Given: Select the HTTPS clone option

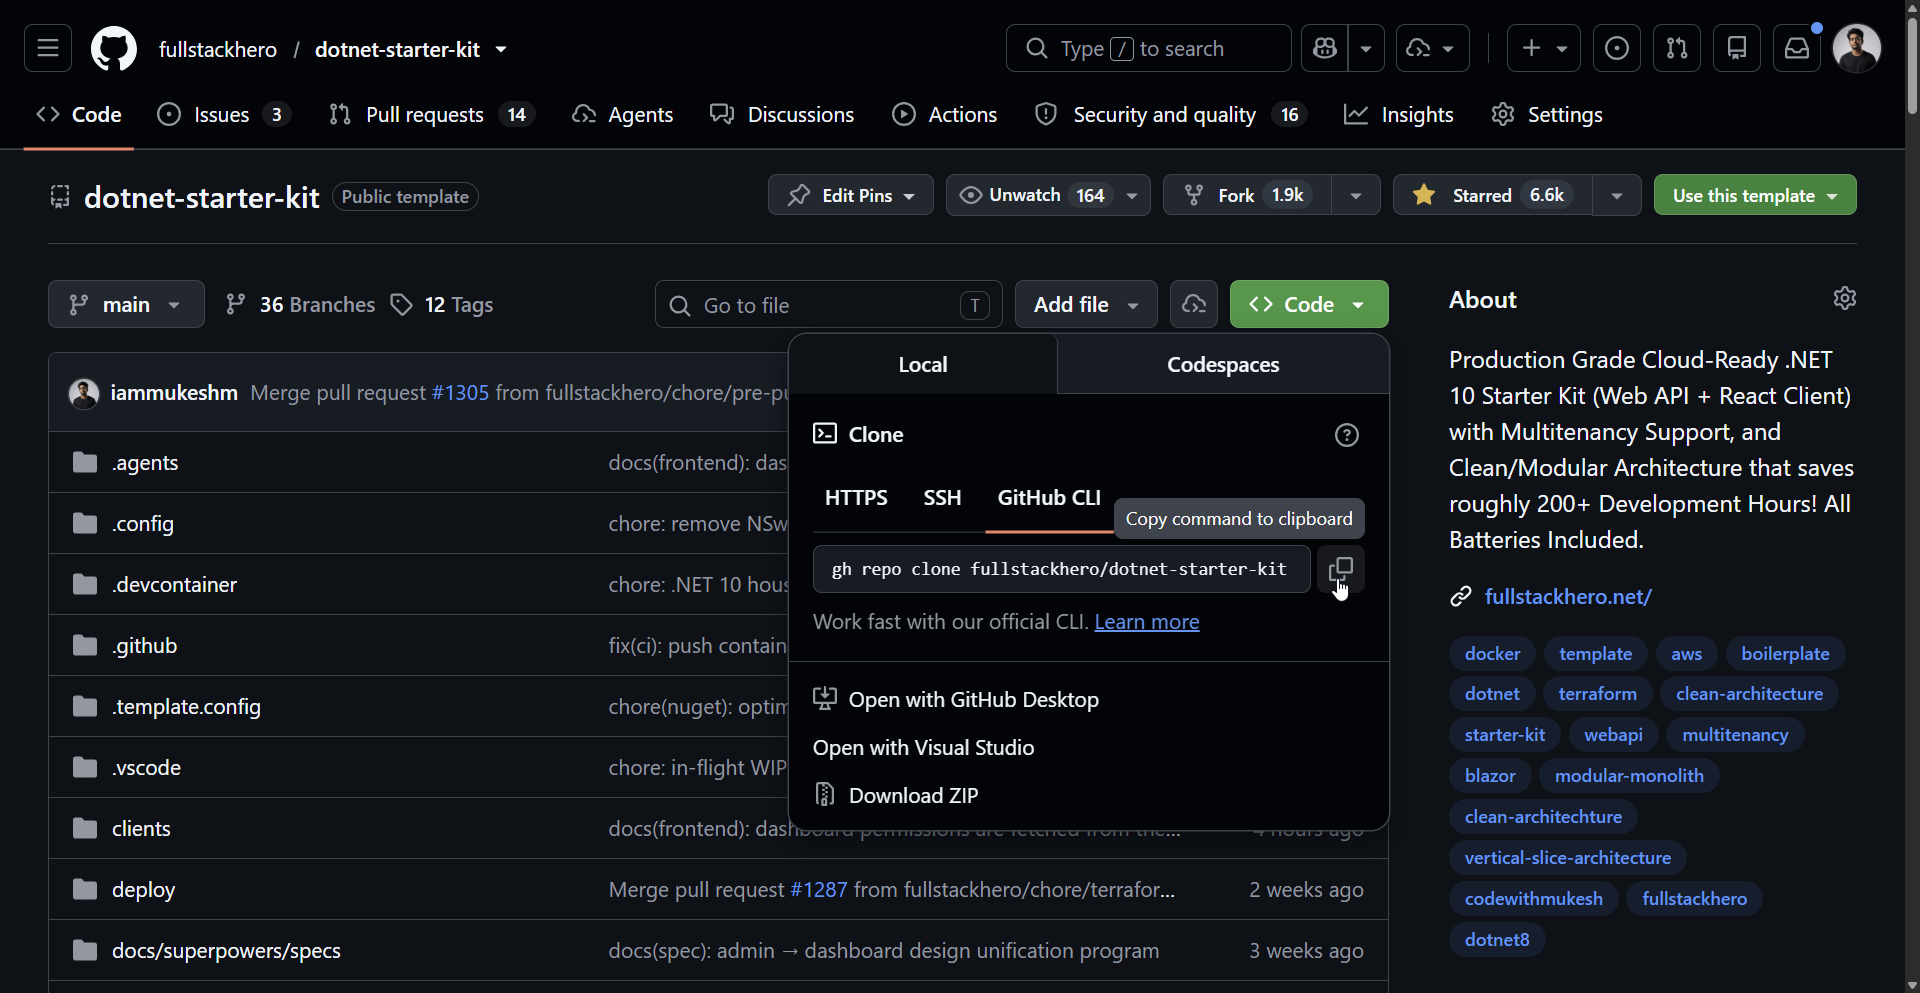Looking at the screenshot, I should [x=856, y=498].
